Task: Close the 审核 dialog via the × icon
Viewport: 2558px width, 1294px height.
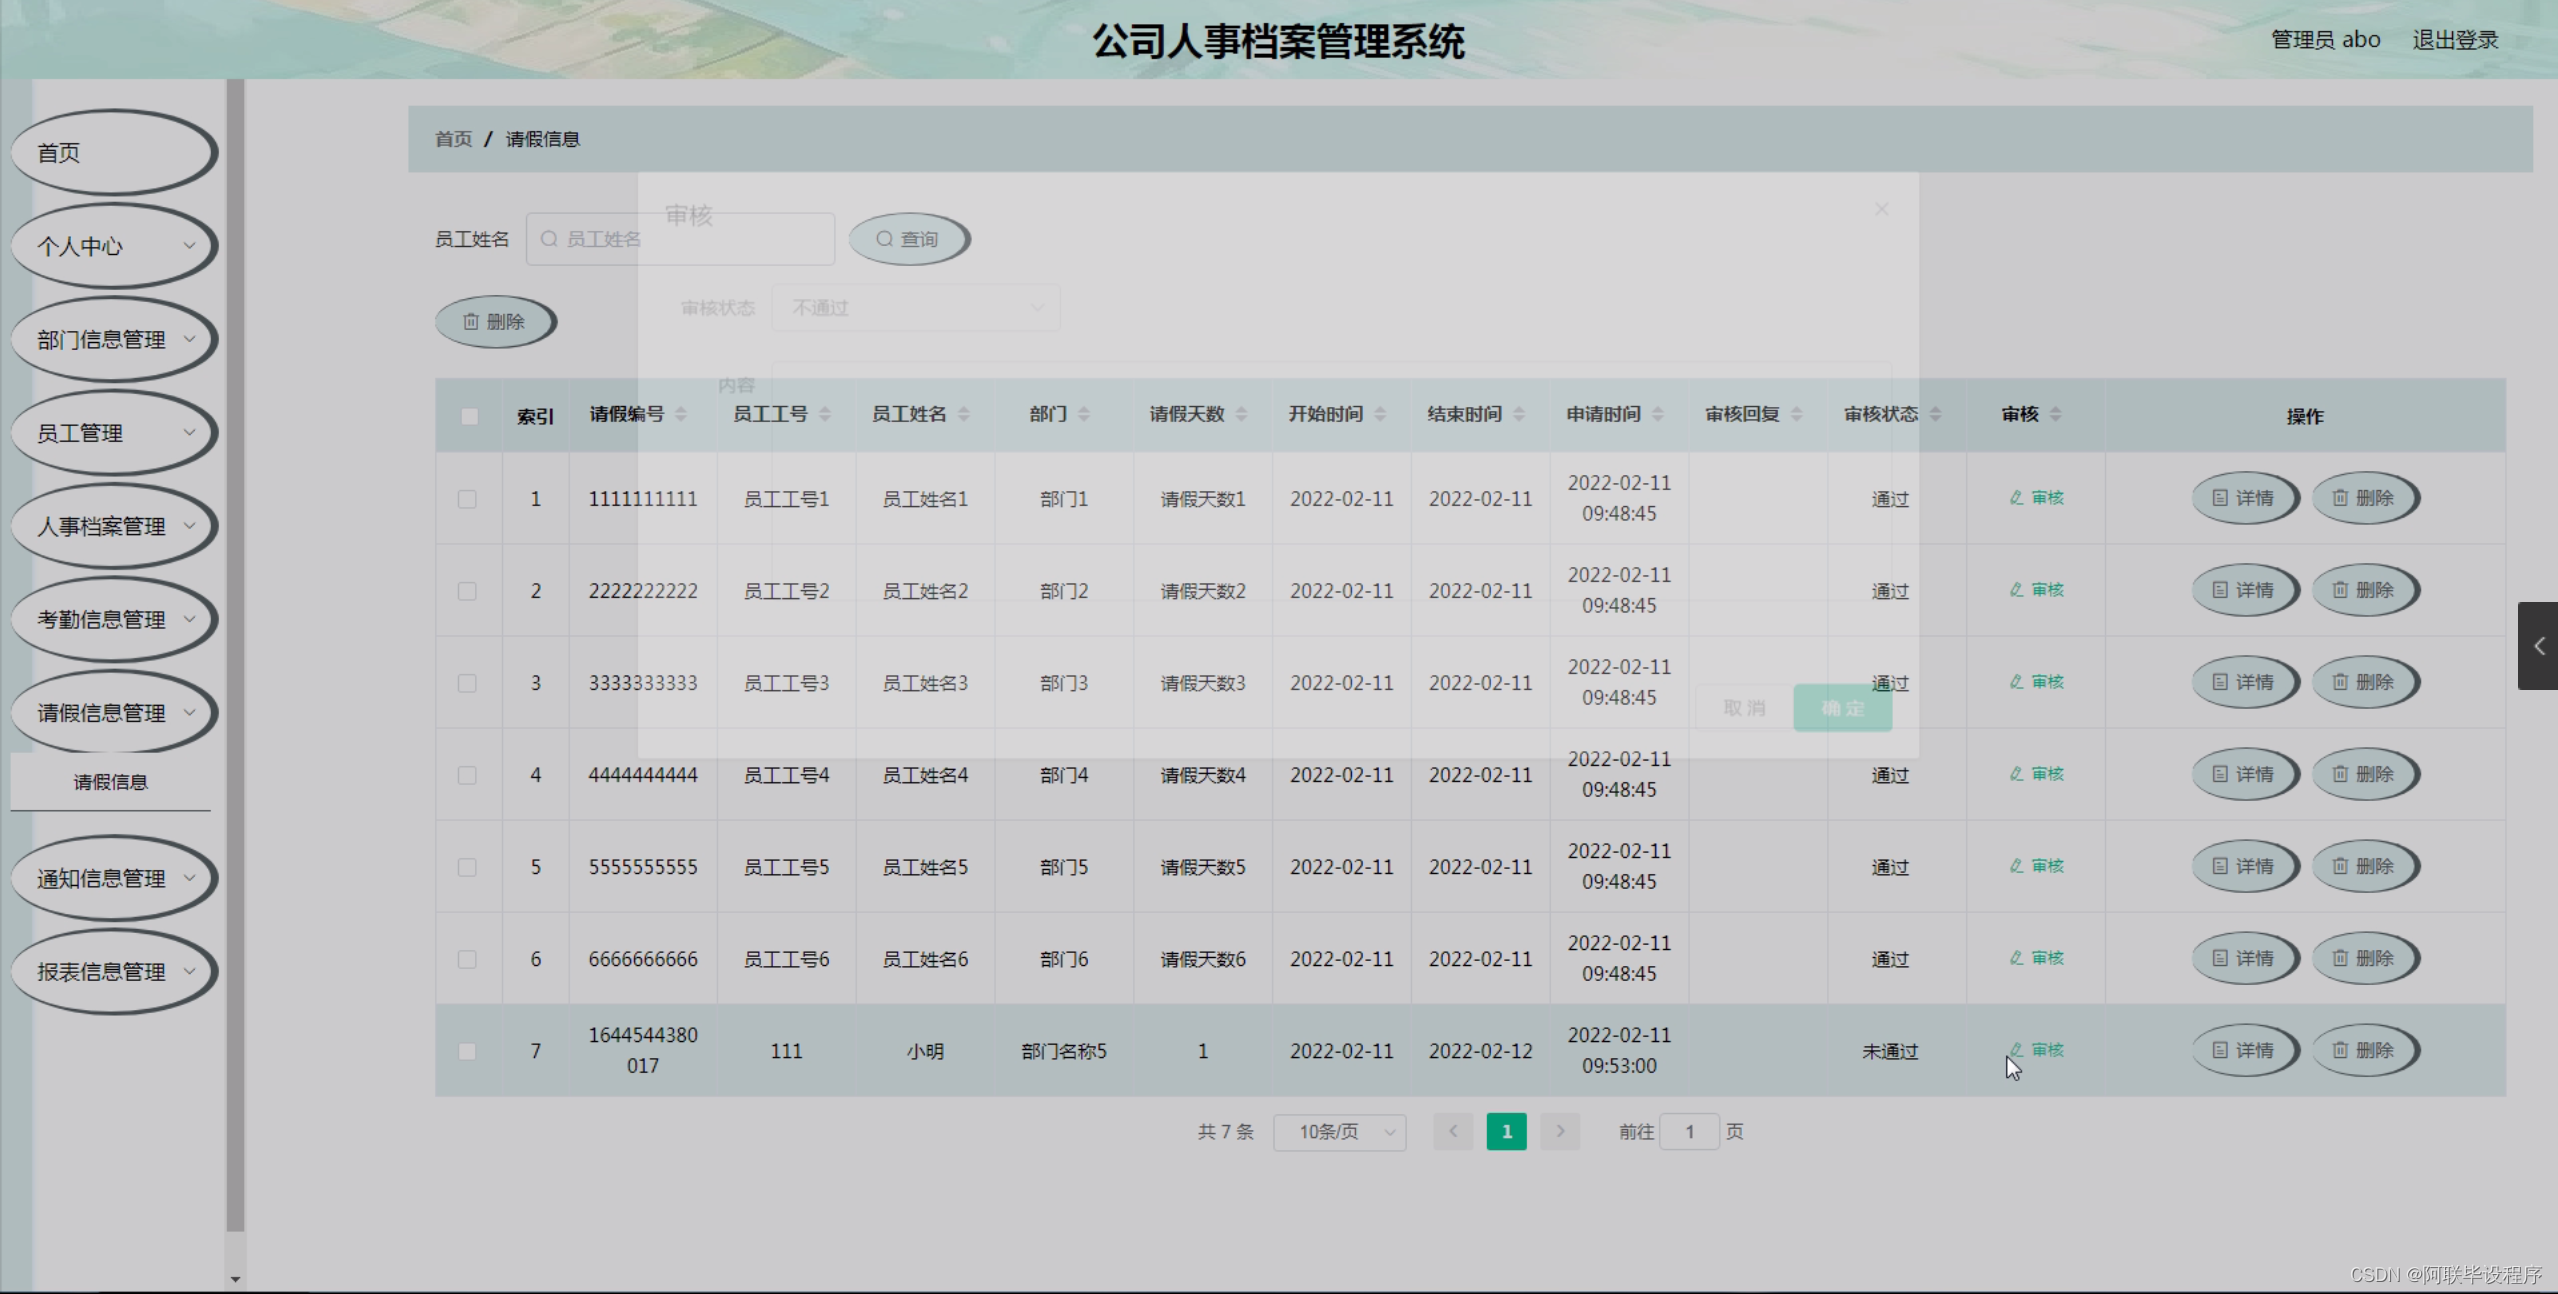Action: [1881, 209]
